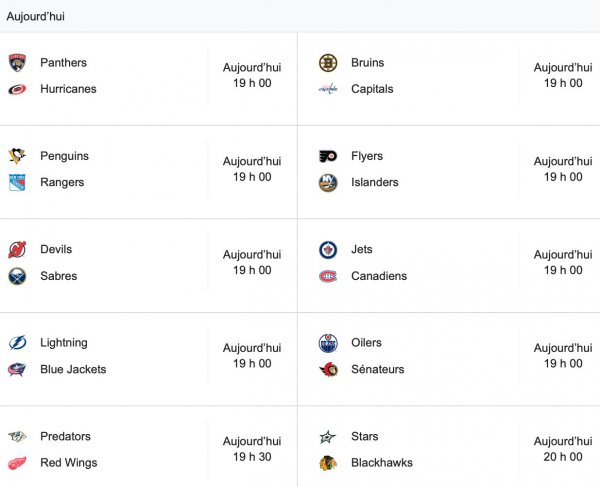
Task: Select the Philadelphia Flyers logo
Action: pyautogui.click(x=328, y=156)
